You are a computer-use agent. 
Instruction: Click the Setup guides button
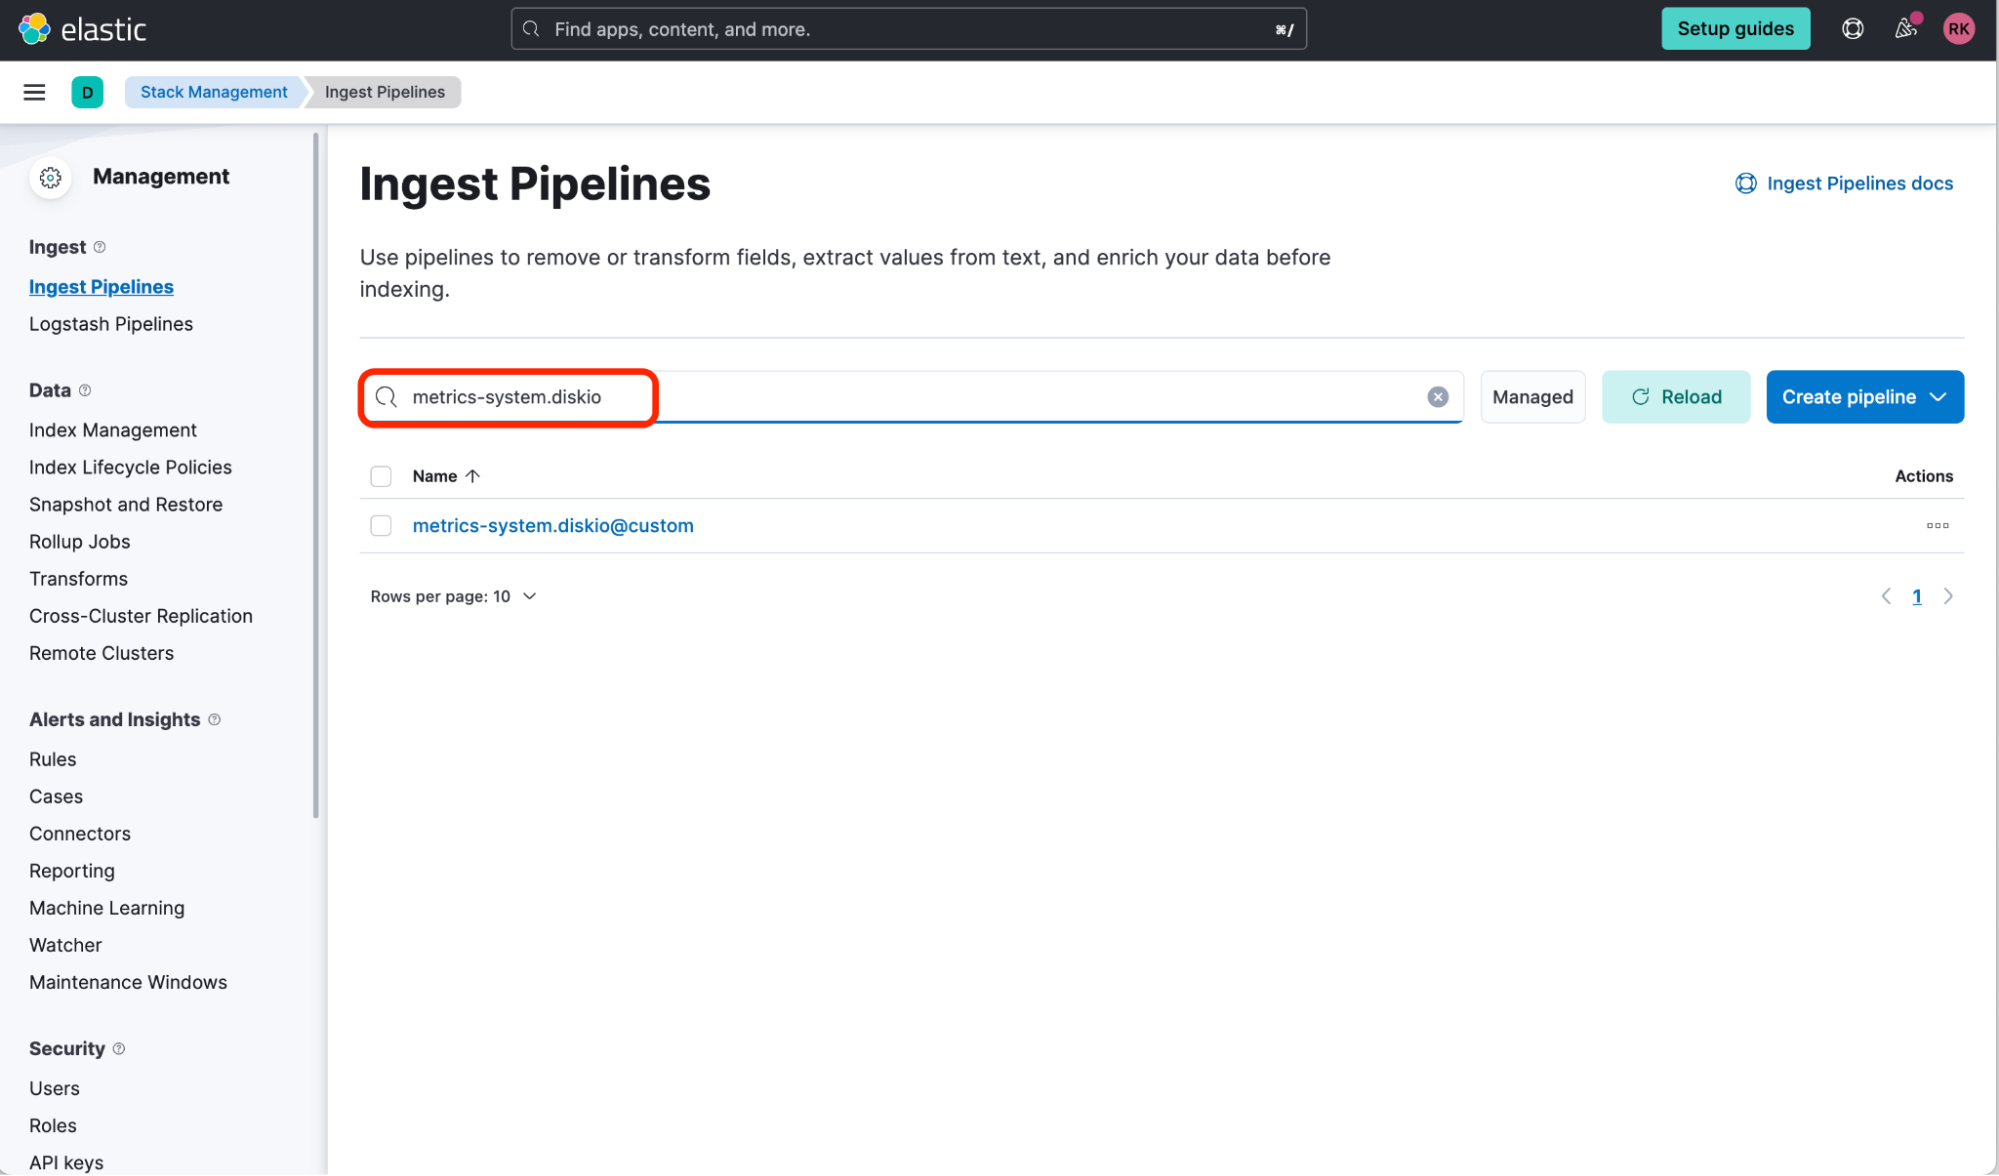[1736, 28]
